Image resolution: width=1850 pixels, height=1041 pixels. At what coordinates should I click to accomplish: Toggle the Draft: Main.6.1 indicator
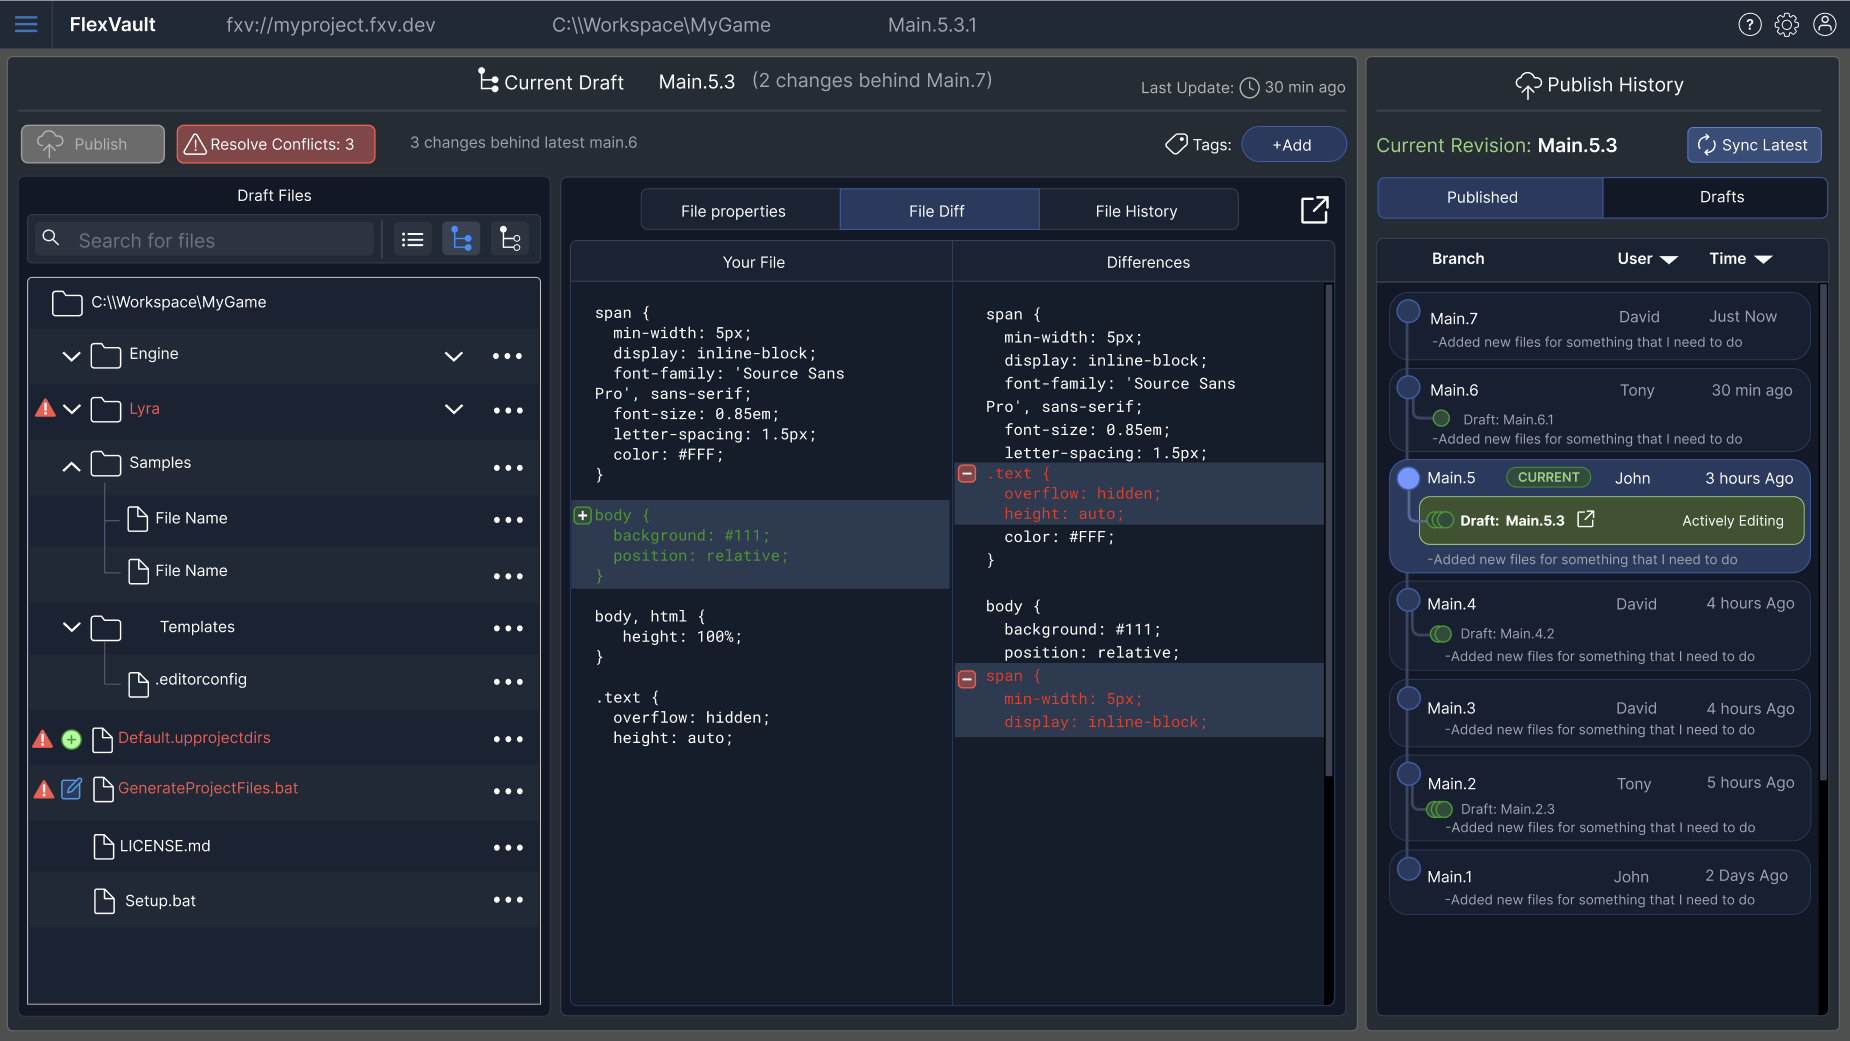click(x=1441, y=418)
